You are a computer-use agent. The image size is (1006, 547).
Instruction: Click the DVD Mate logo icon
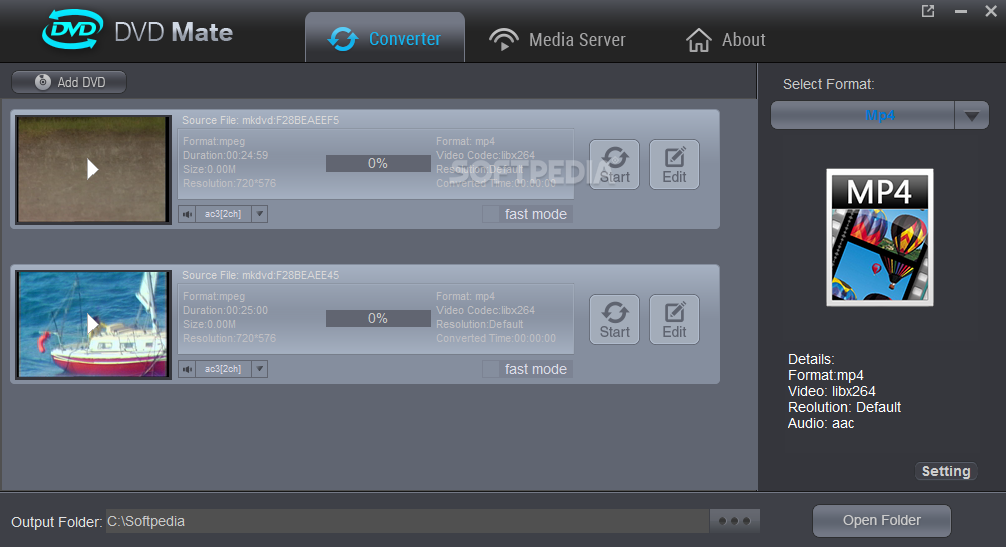pyautogui.click(x=72, y=30)
